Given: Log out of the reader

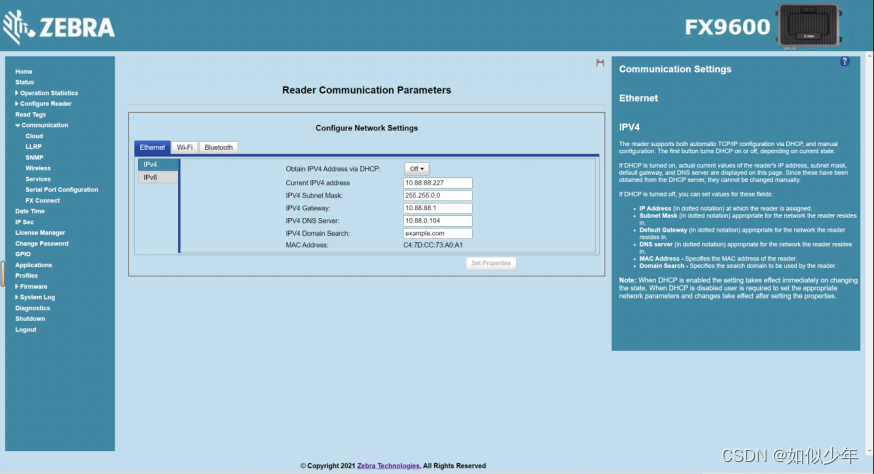Looking at the screenshot, I should click(x=26, y=330).
